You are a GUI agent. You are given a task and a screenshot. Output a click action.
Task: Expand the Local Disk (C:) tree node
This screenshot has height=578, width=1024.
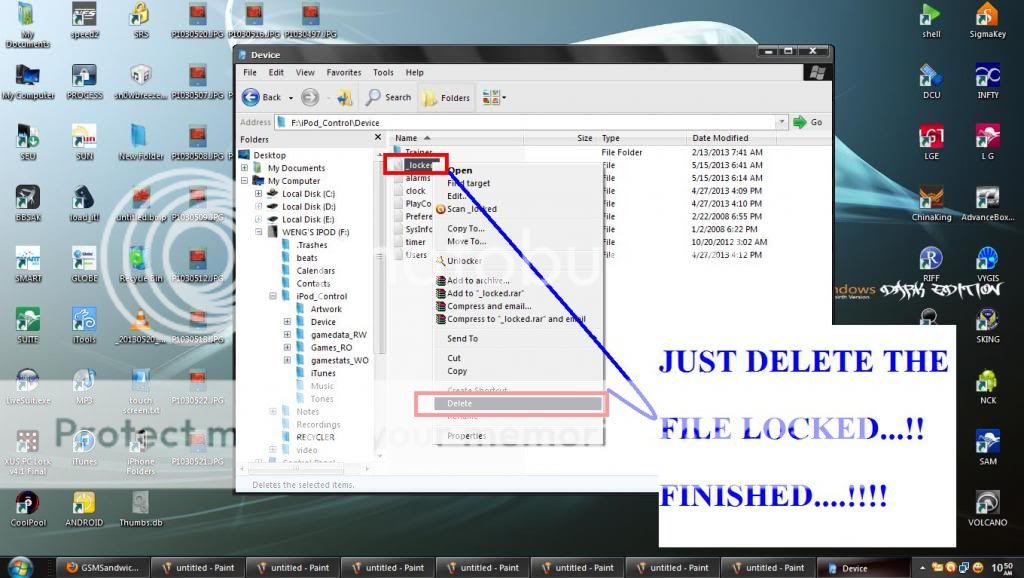[259, 194]
